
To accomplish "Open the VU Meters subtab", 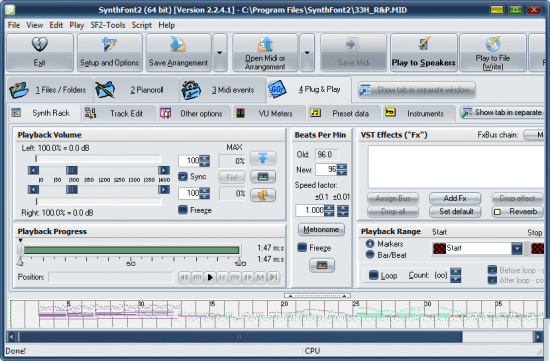I will coord(269,113).
